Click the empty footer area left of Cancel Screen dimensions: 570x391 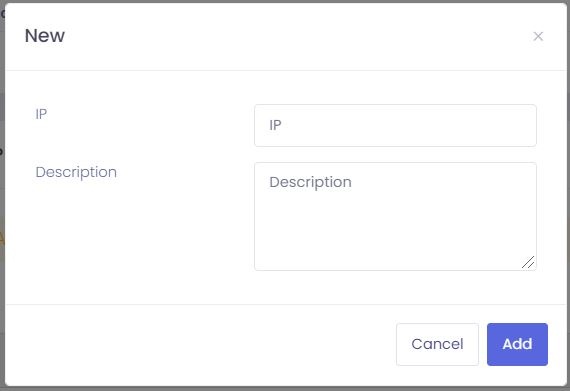click(200, 344)
